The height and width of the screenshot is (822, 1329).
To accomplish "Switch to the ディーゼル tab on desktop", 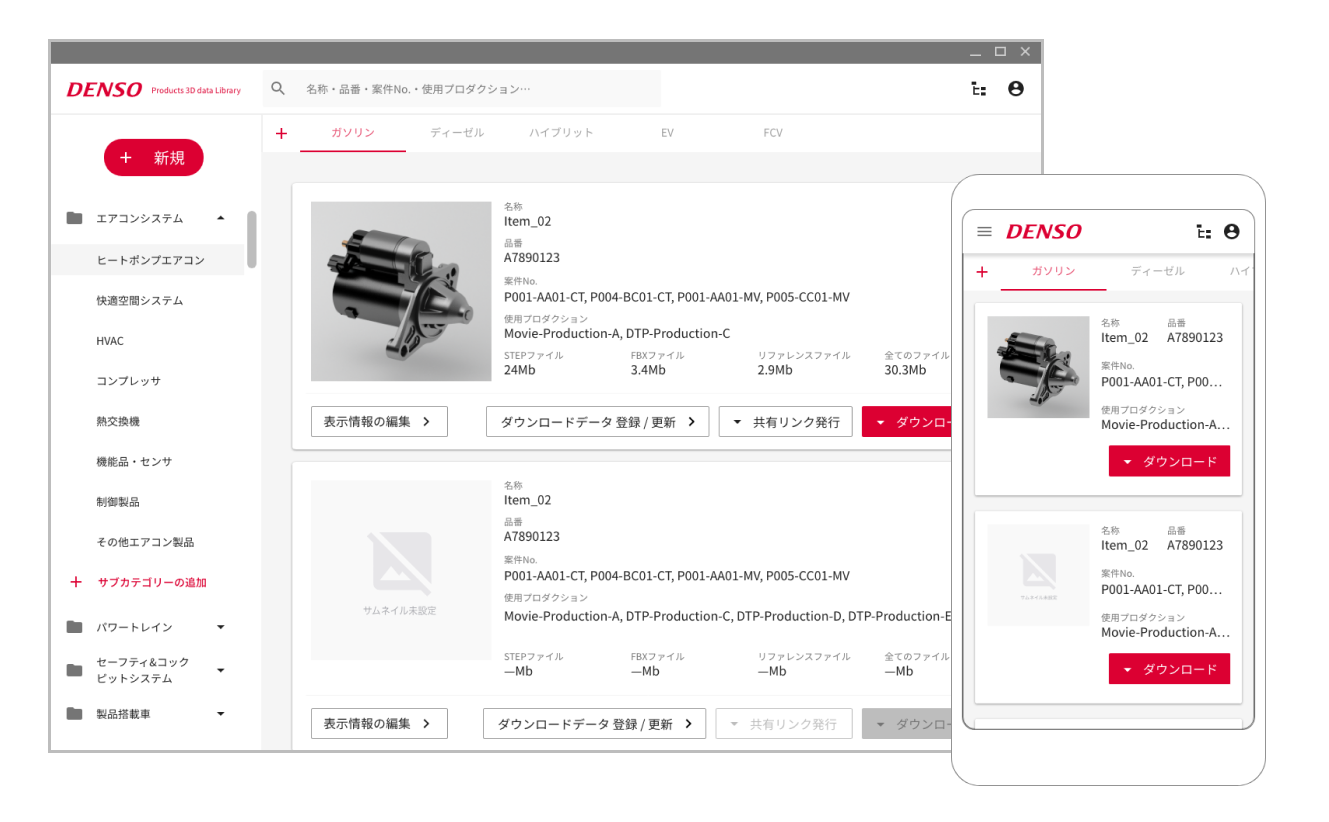I will click(457, 133).
